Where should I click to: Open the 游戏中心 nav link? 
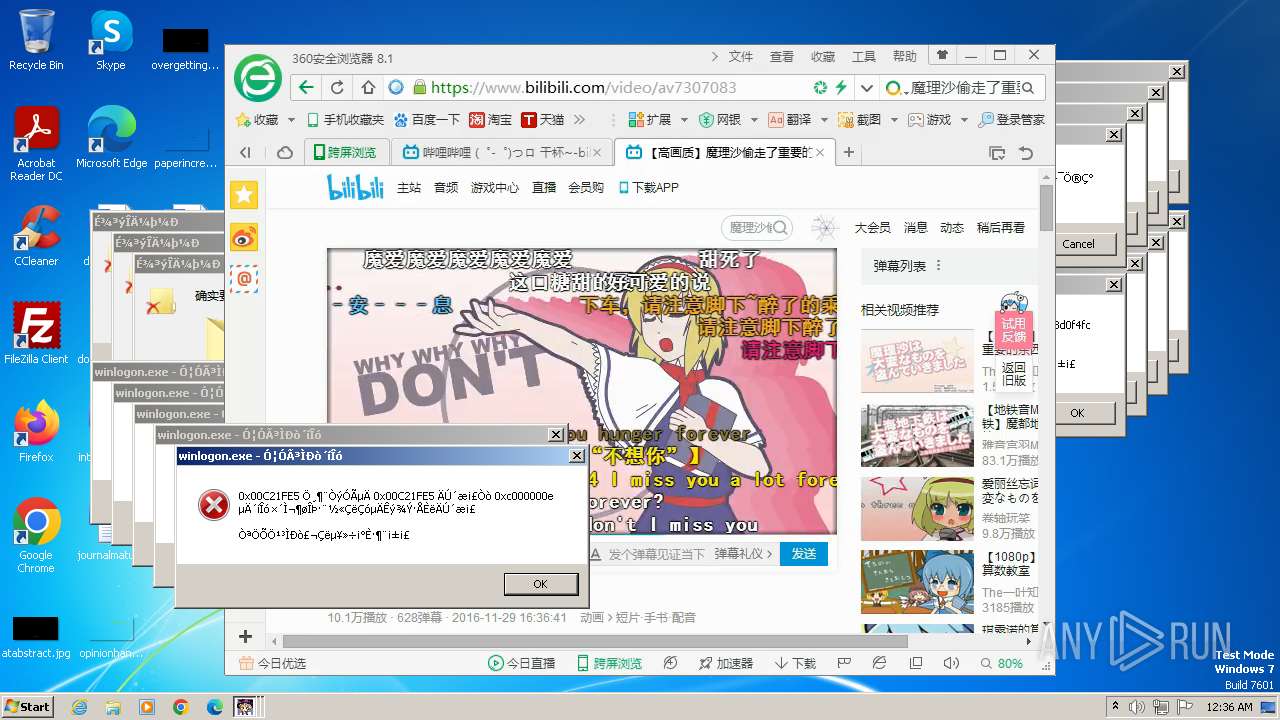pyautogui.click(x=495, y=187)
